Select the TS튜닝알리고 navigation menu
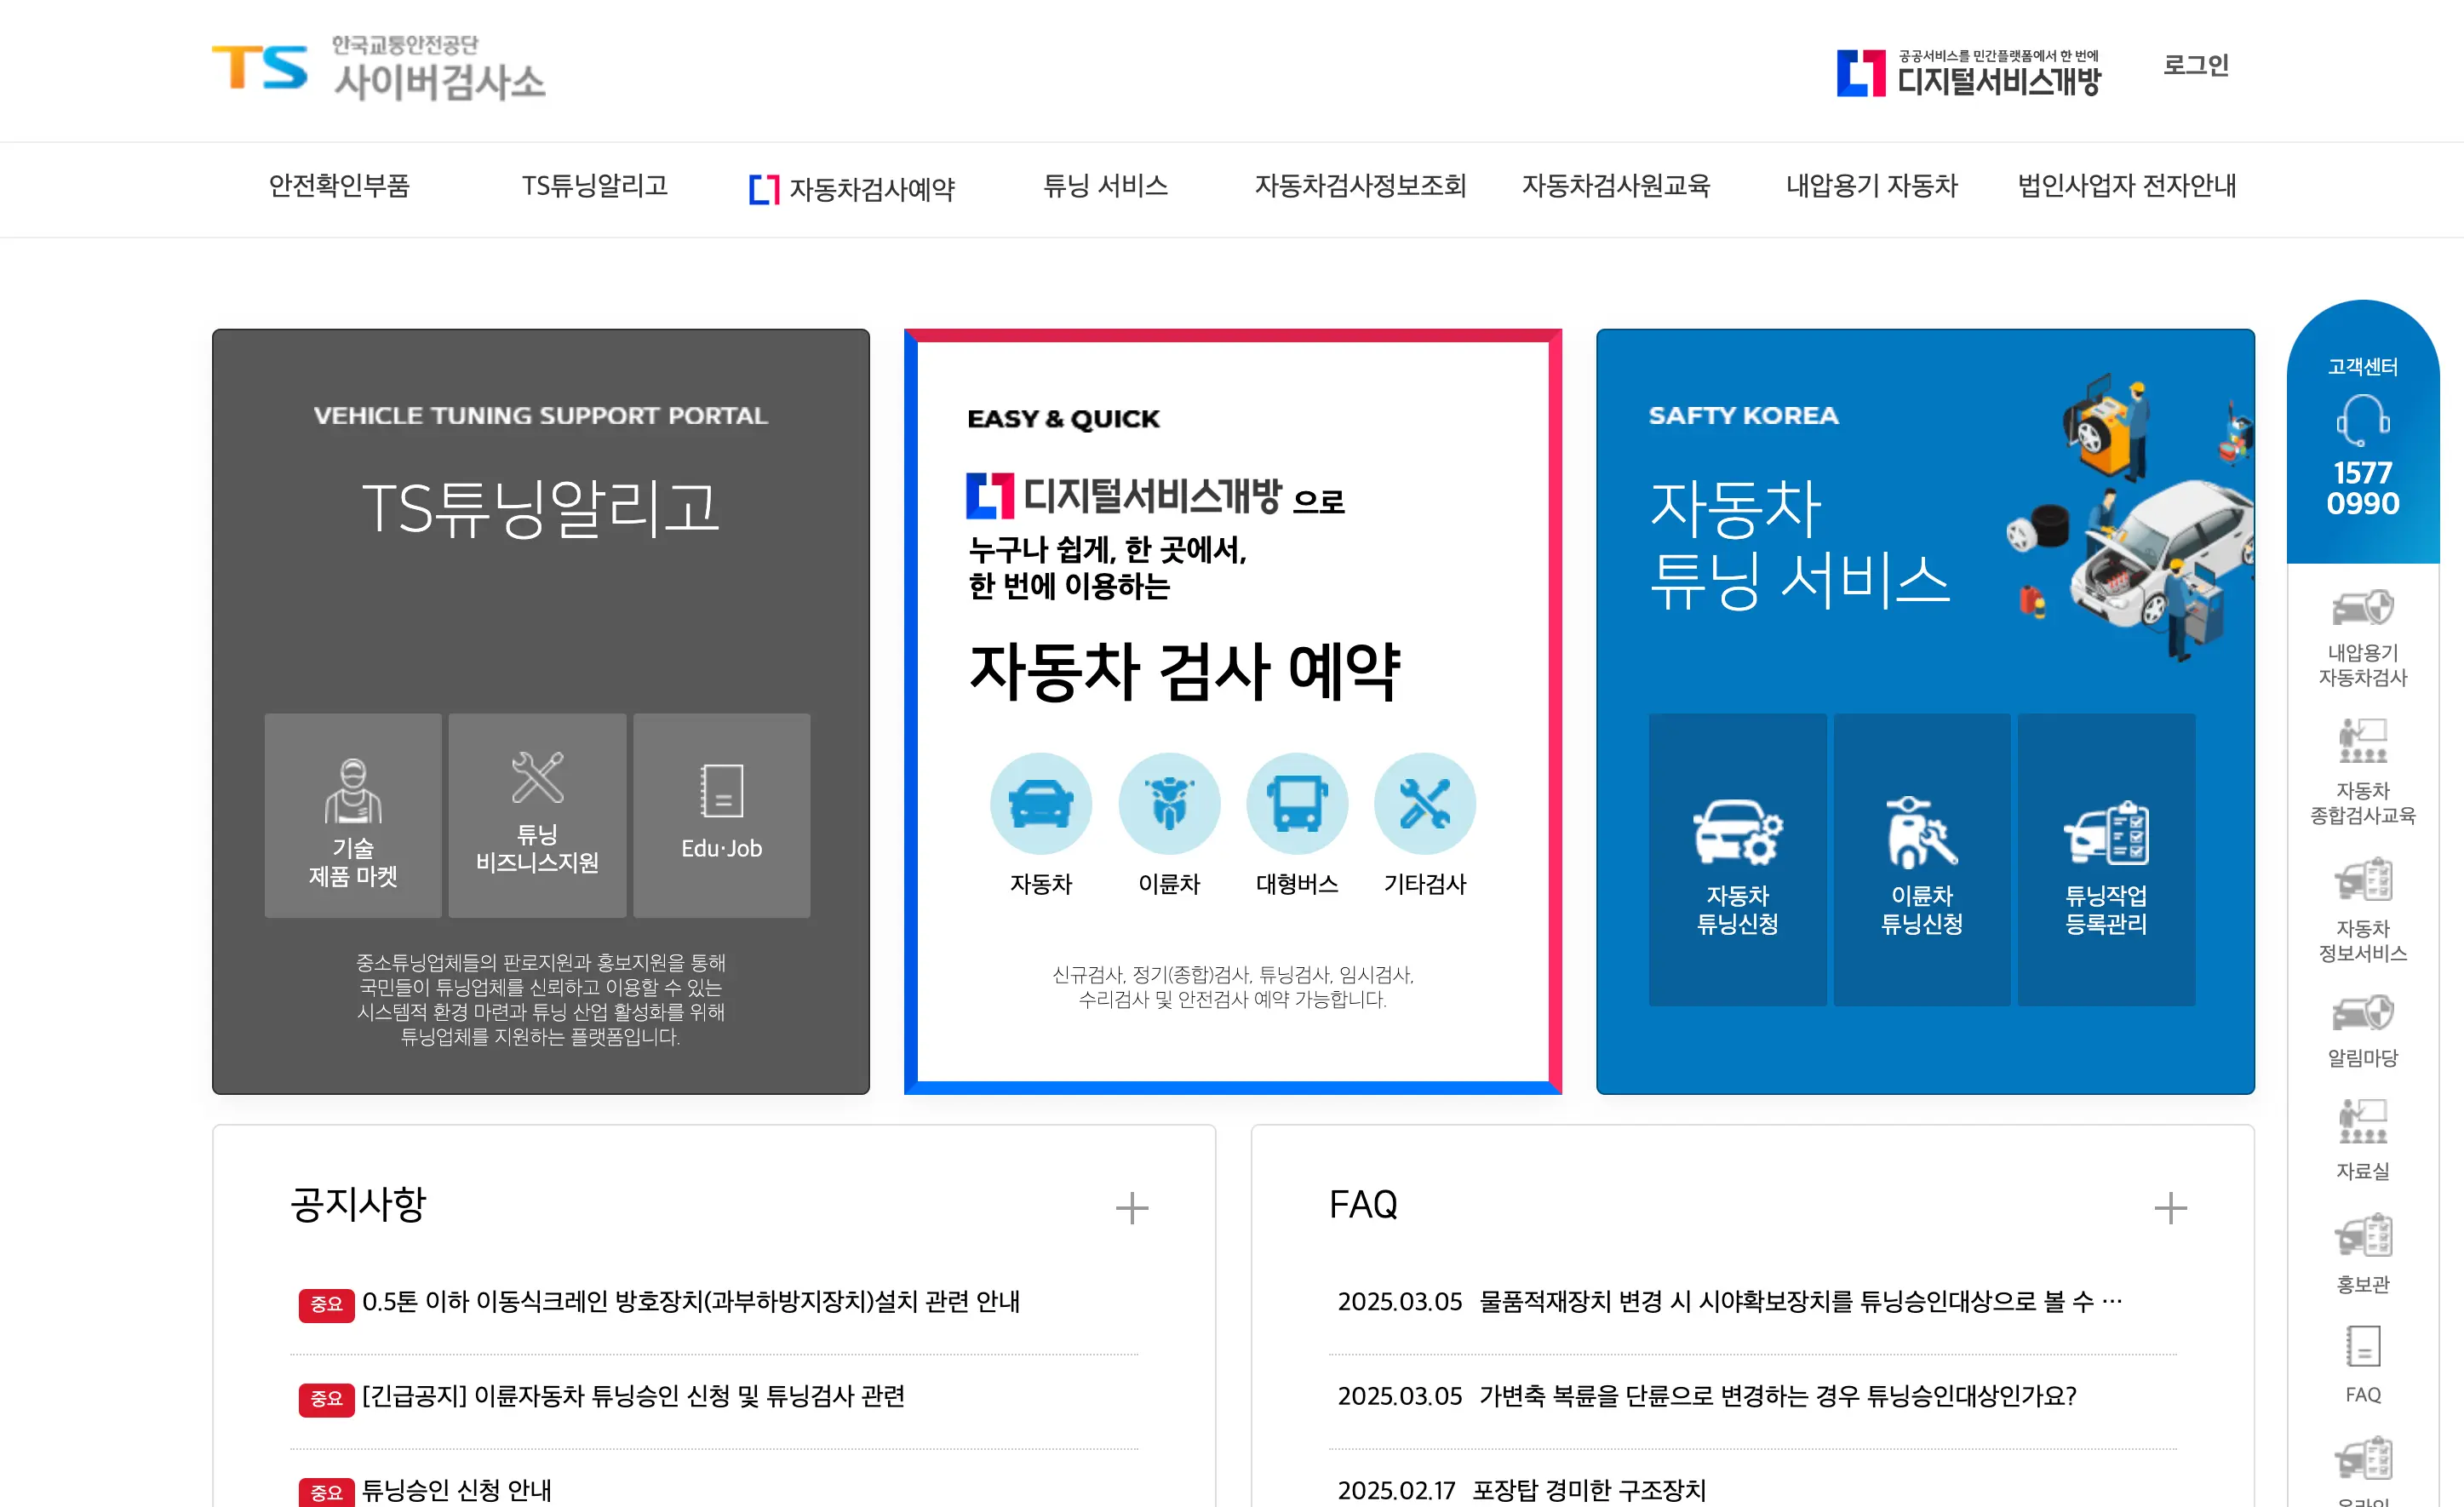The image size is (2464, 1507). pyautogui.click(x=594, y=186)
